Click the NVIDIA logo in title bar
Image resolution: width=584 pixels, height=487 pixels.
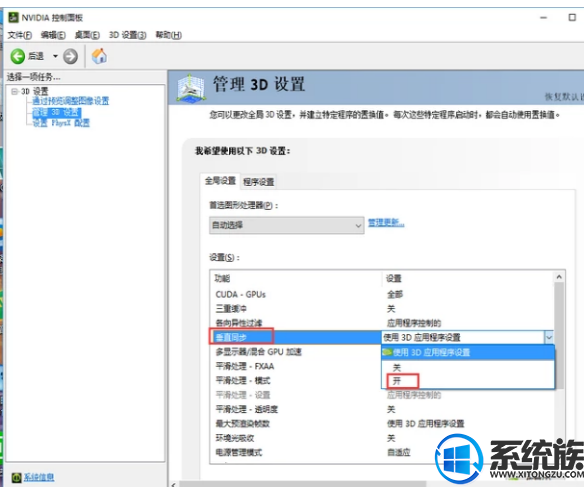13,17
